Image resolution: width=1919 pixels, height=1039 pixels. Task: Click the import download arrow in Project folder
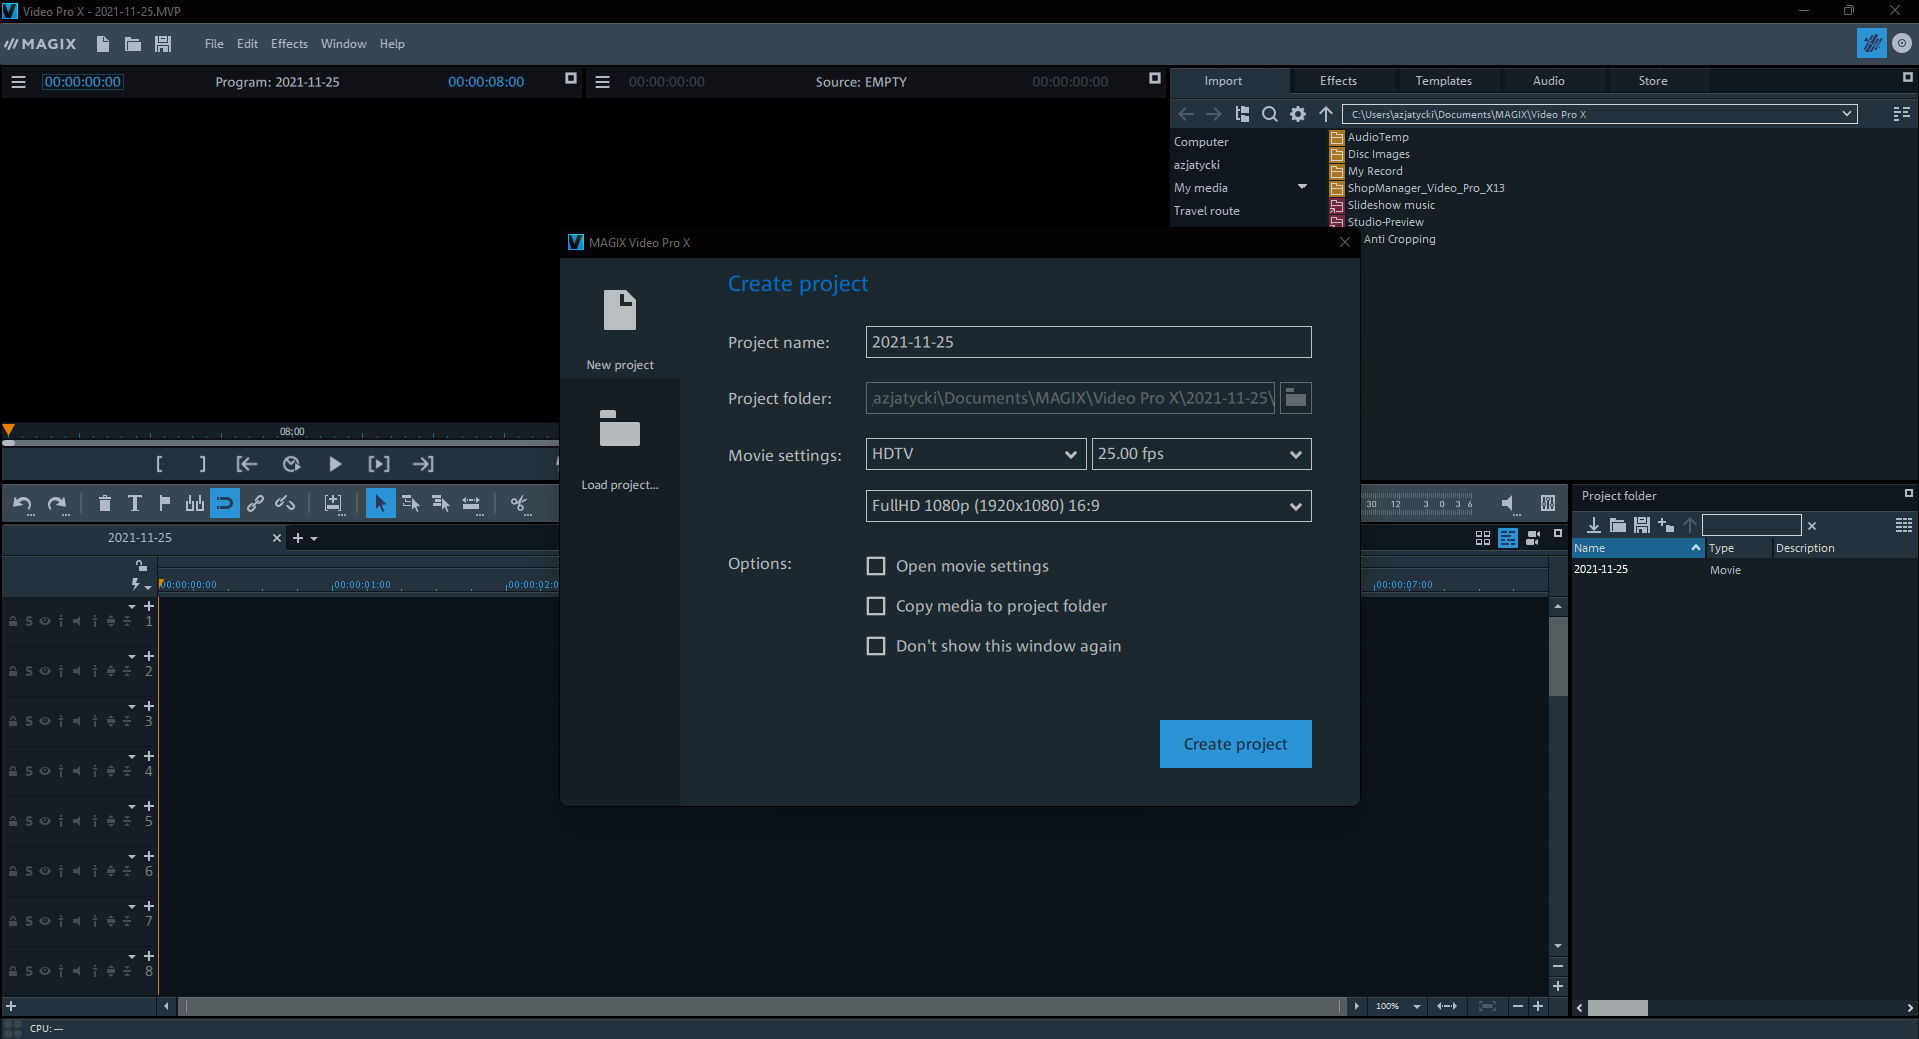coord(1594,525)
